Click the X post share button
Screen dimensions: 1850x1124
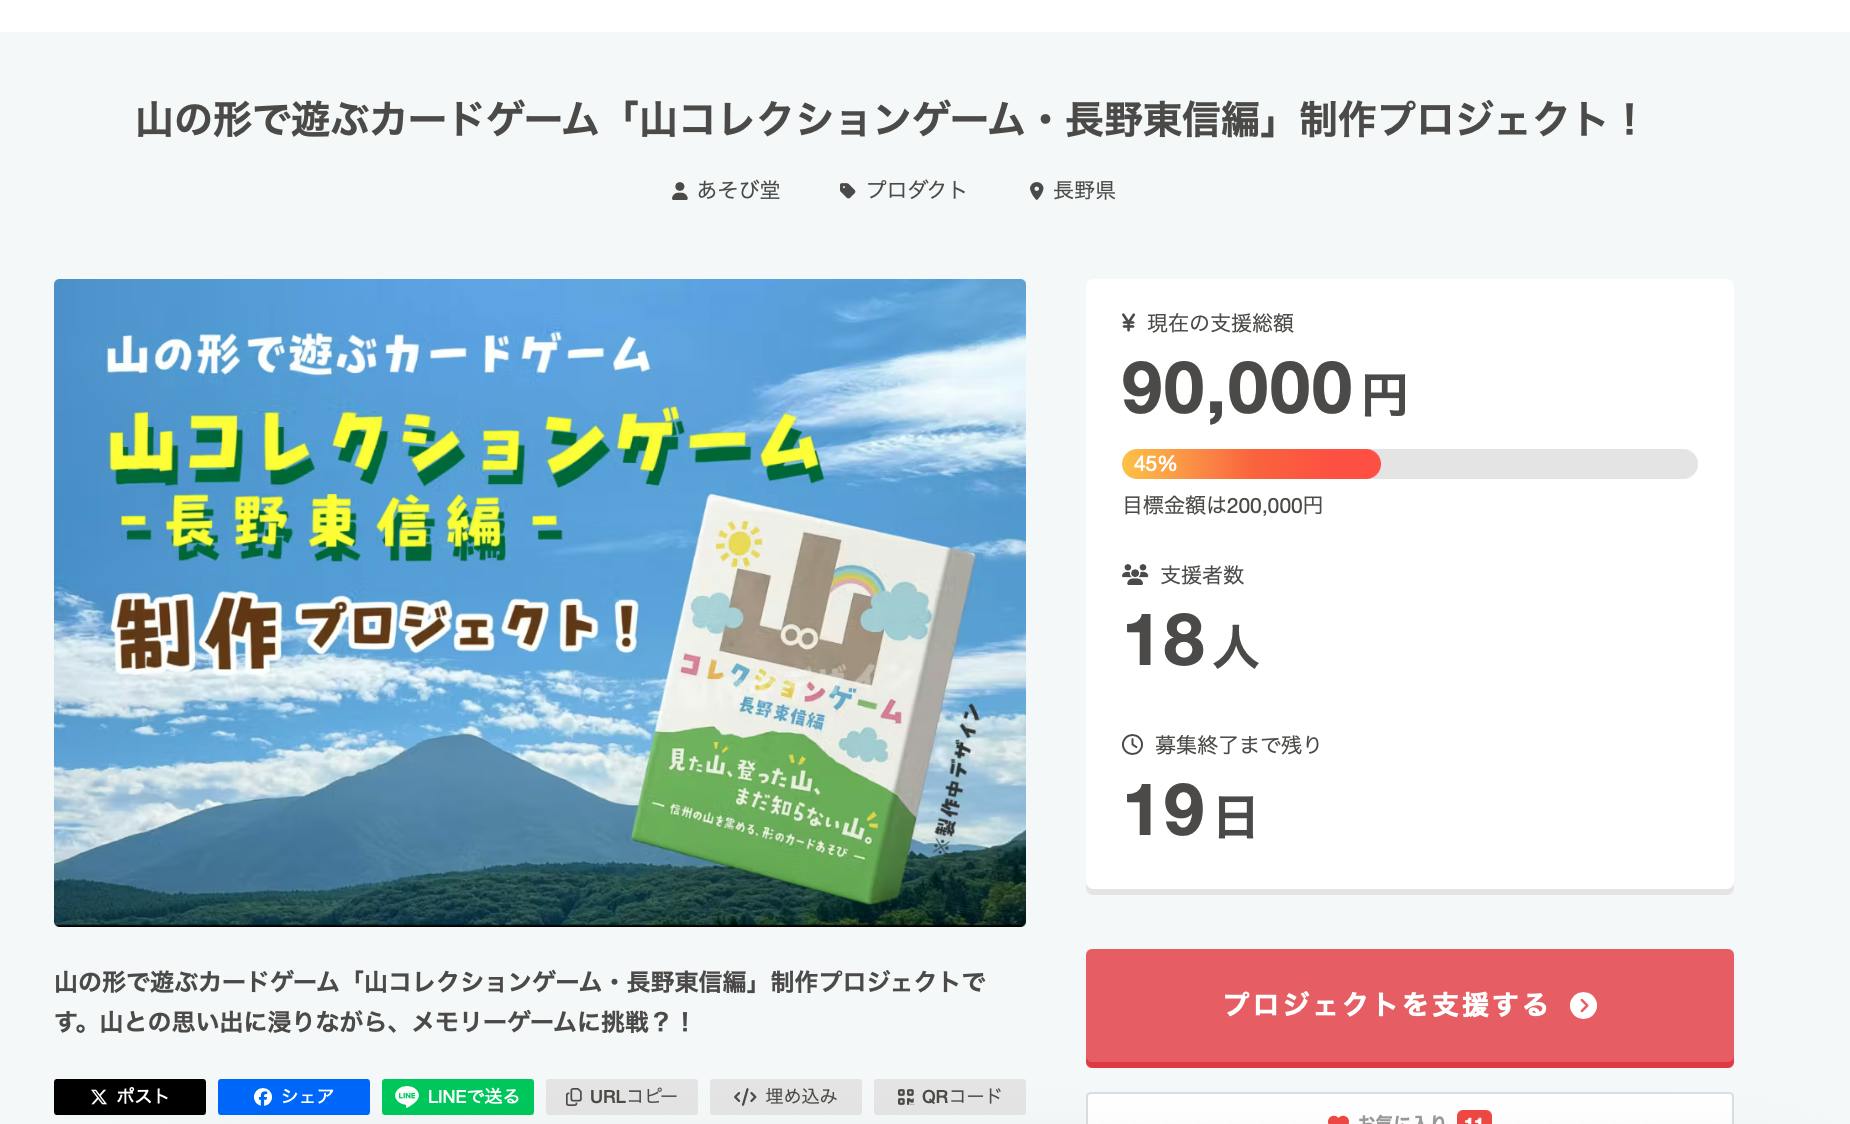point(130,1096)
